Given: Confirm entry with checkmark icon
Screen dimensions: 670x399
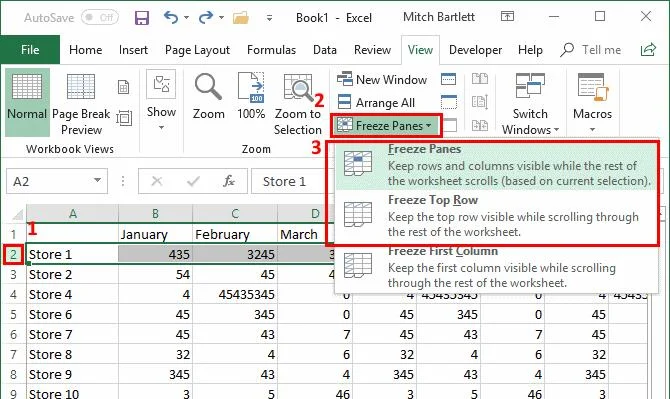Looking at the screenshot, I should 193,181.
